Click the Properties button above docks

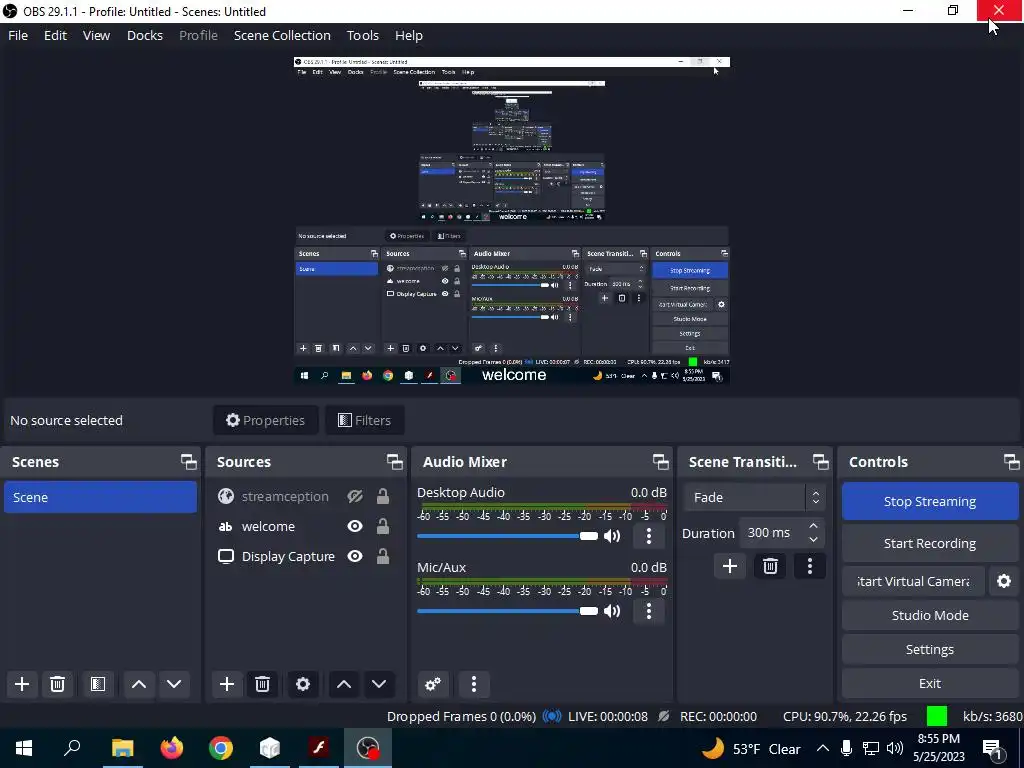pyautogui.click(x=265, y=420)
